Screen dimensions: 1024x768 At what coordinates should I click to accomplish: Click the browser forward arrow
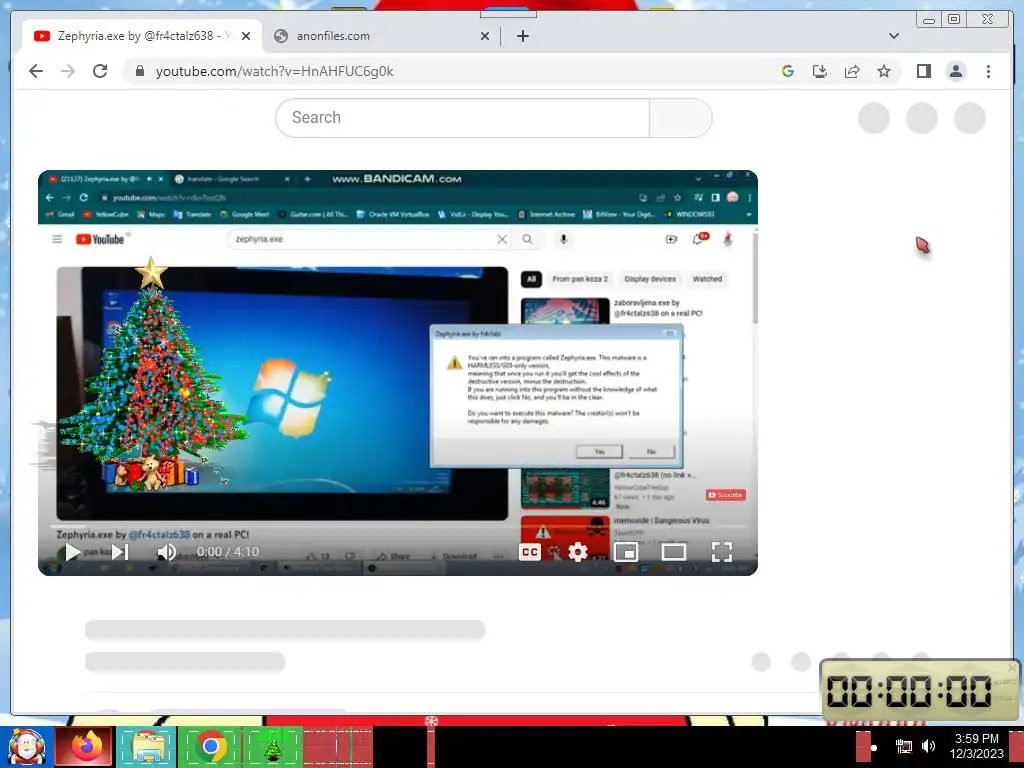tap(68, 71)
